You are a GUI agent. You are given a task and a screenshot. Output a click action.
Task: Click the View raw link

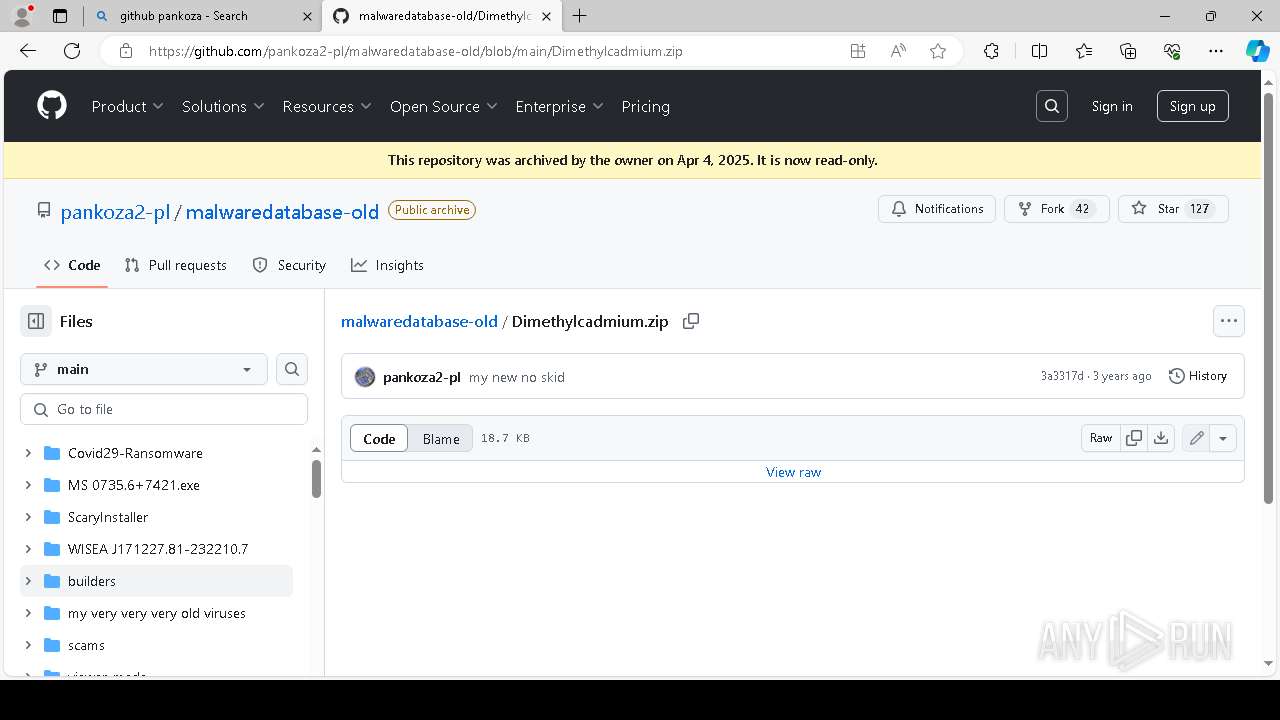(x=793, y=472)
